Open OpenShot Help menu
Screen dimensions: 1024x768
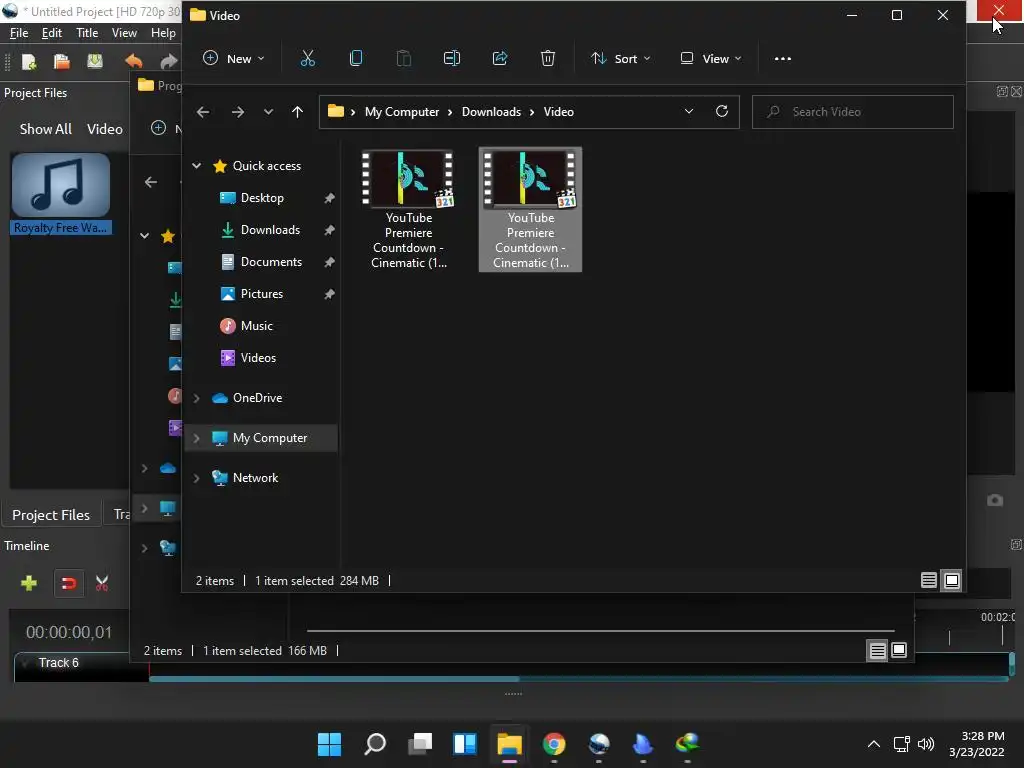coord(163,33)
